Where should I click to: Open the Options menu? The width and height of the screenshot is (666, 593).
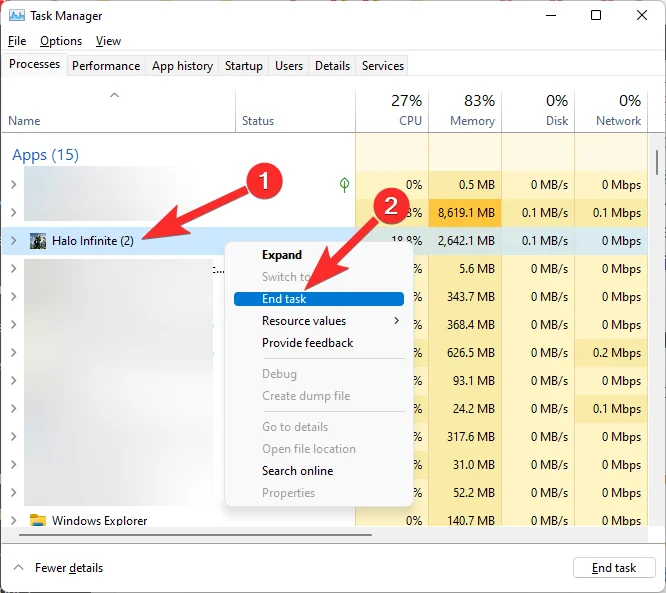[61, 41]
